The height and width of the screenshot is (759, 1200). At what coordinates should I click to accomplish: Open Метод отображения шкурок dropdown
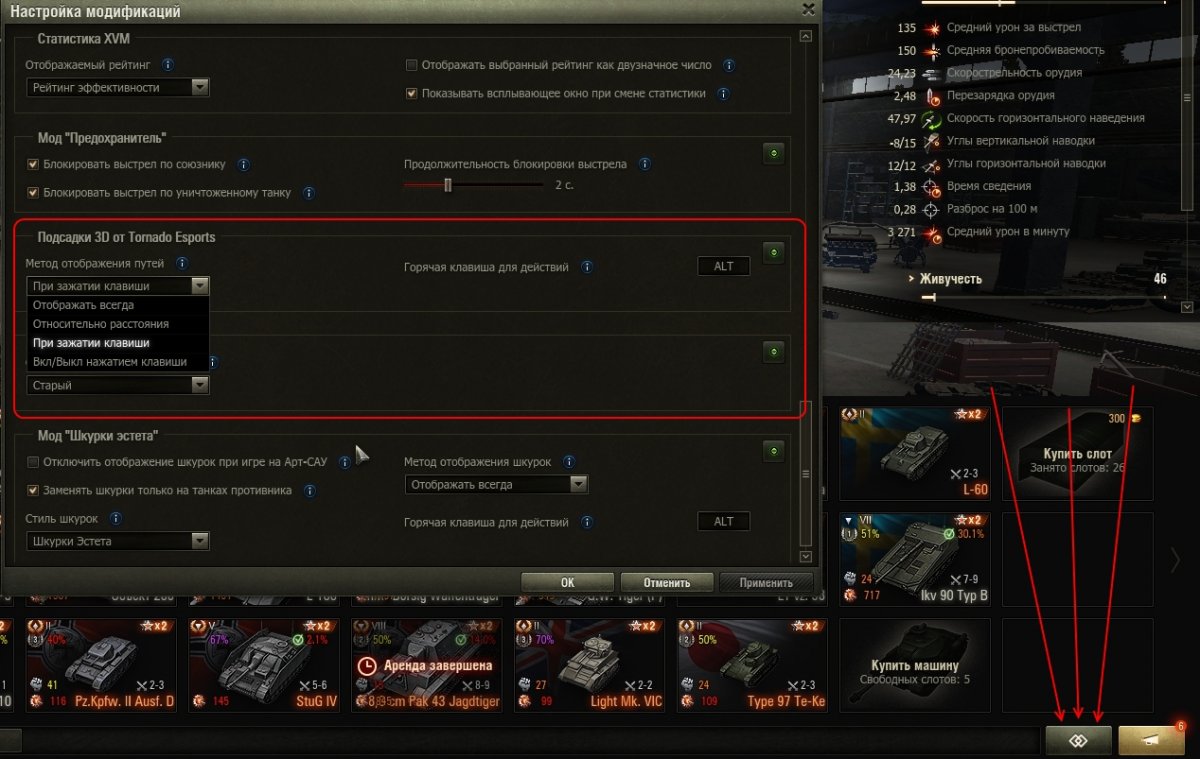tap(496, 484)
